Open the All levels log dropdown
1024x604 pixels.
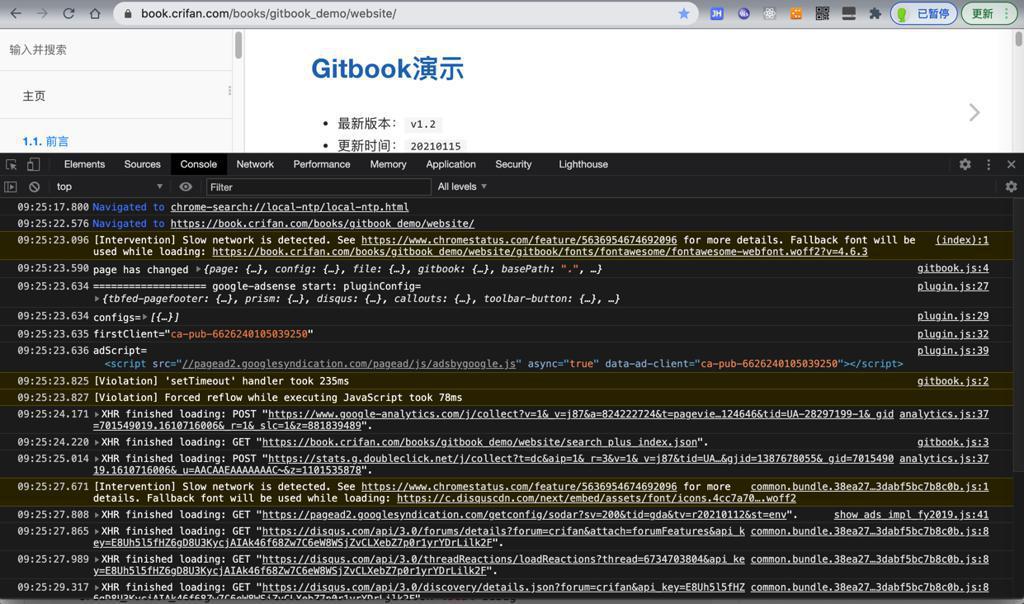coord(462,187)
